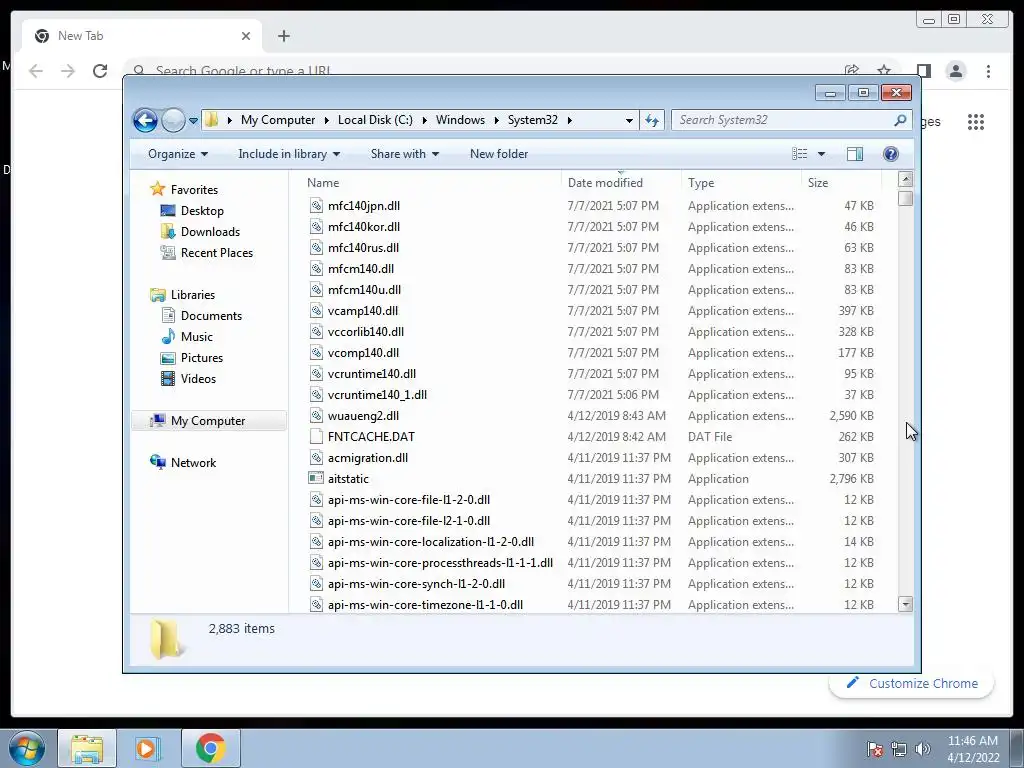
Task: Open the view options dropdown arrow
Action: [822, 154]
